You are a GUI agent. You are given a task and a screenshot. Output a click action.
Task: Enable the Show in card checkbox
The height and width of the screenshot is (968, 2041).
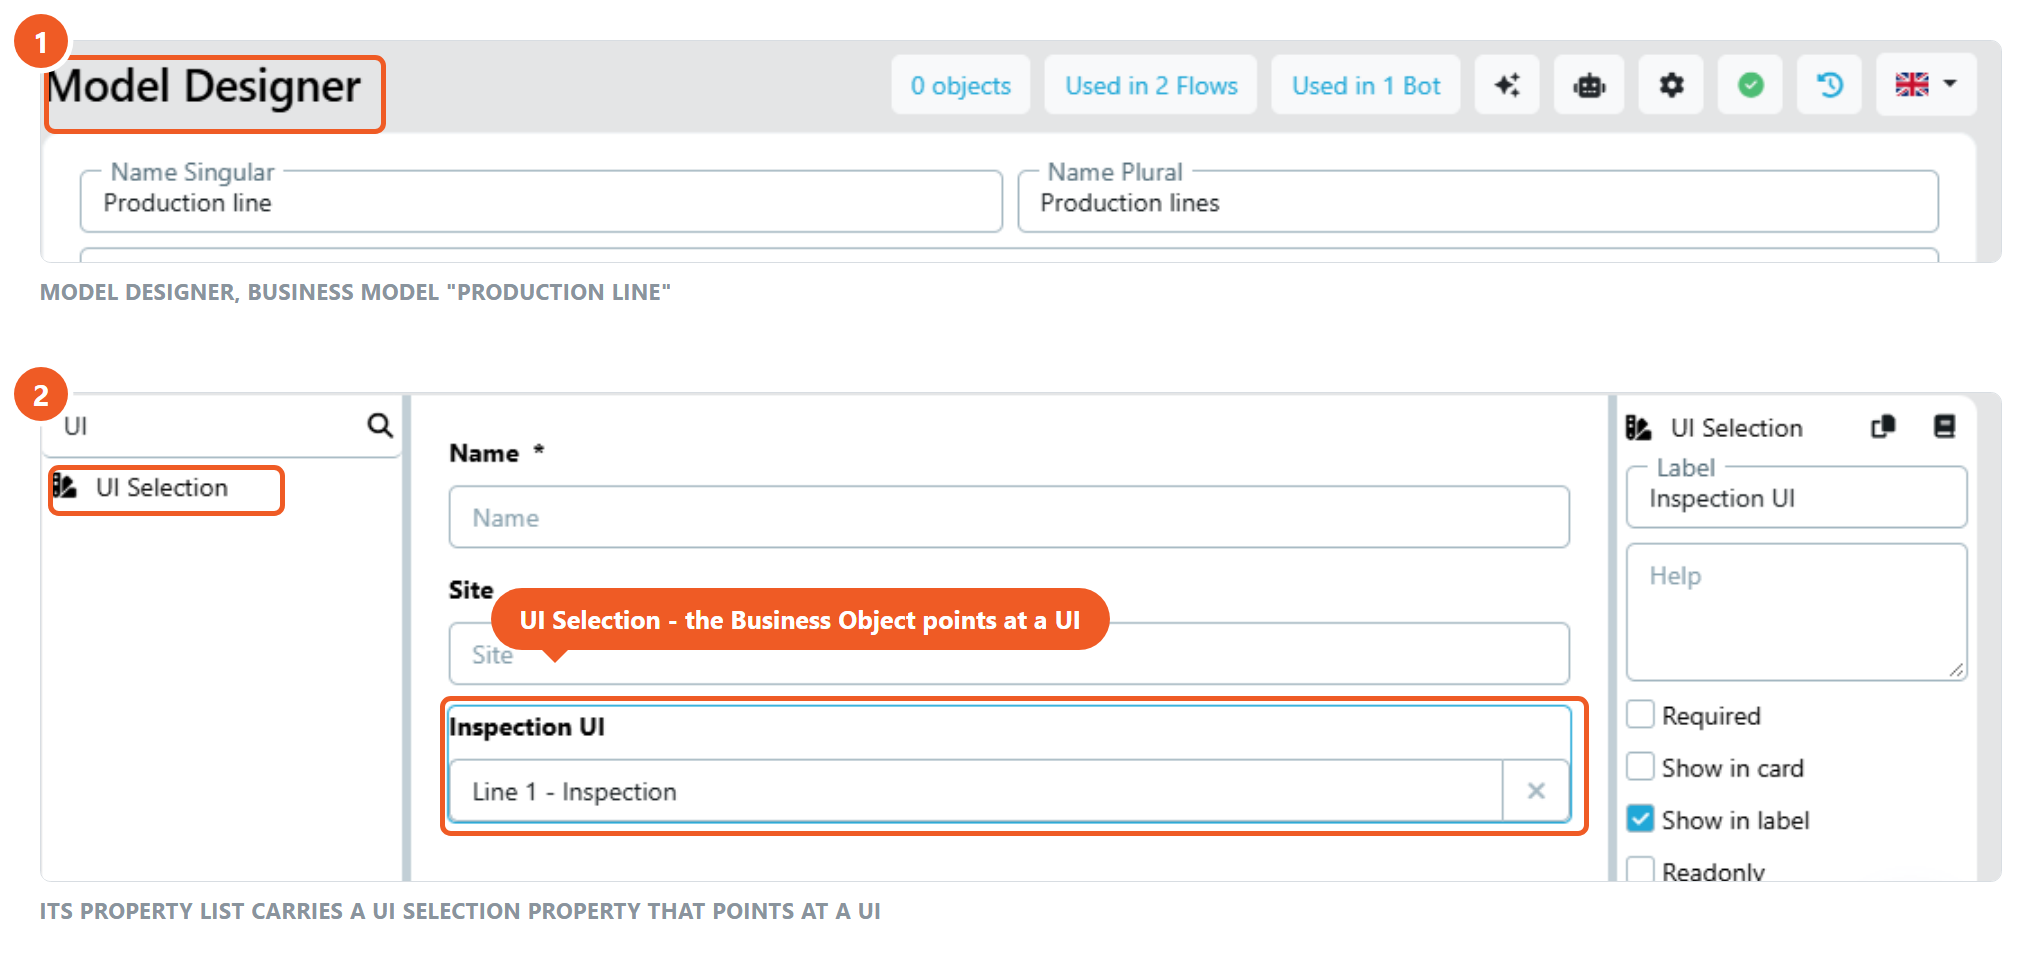pyautogui.click(x=1640, y=767)
